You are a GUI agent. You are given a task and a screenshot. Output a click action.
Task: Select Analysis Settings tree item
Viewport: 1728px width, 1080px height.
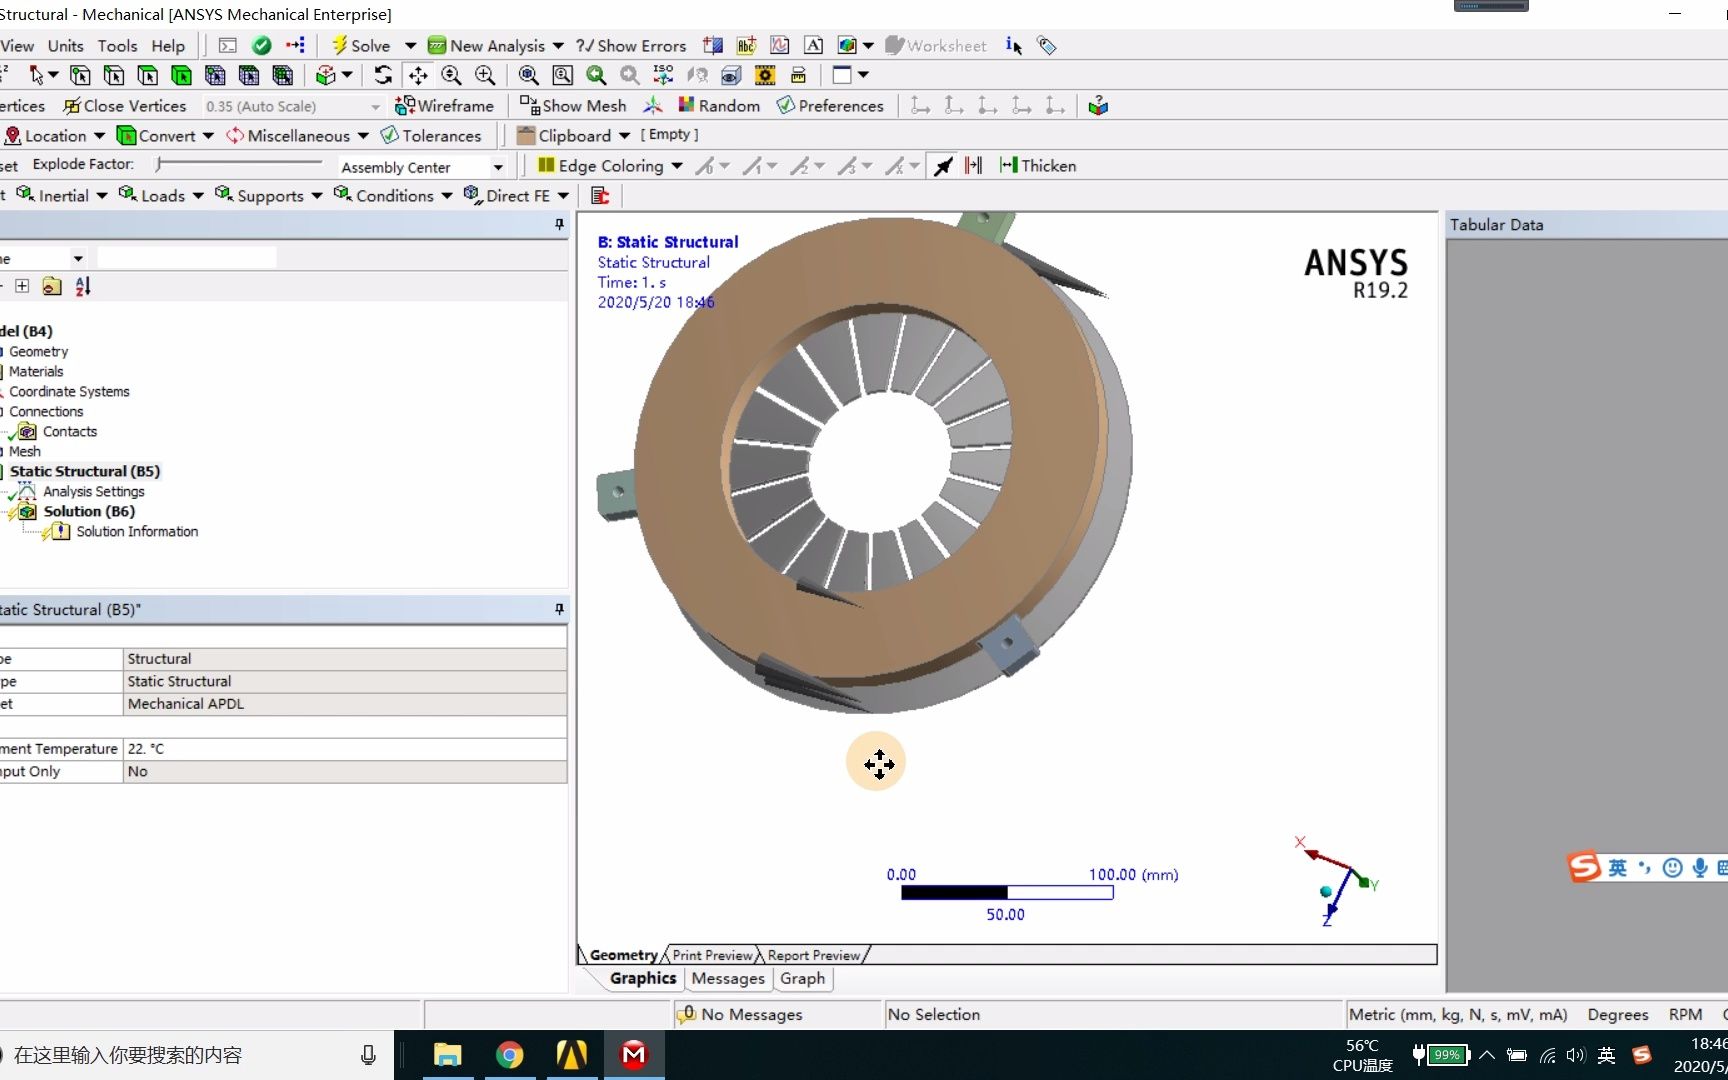[x=94, y=492]
